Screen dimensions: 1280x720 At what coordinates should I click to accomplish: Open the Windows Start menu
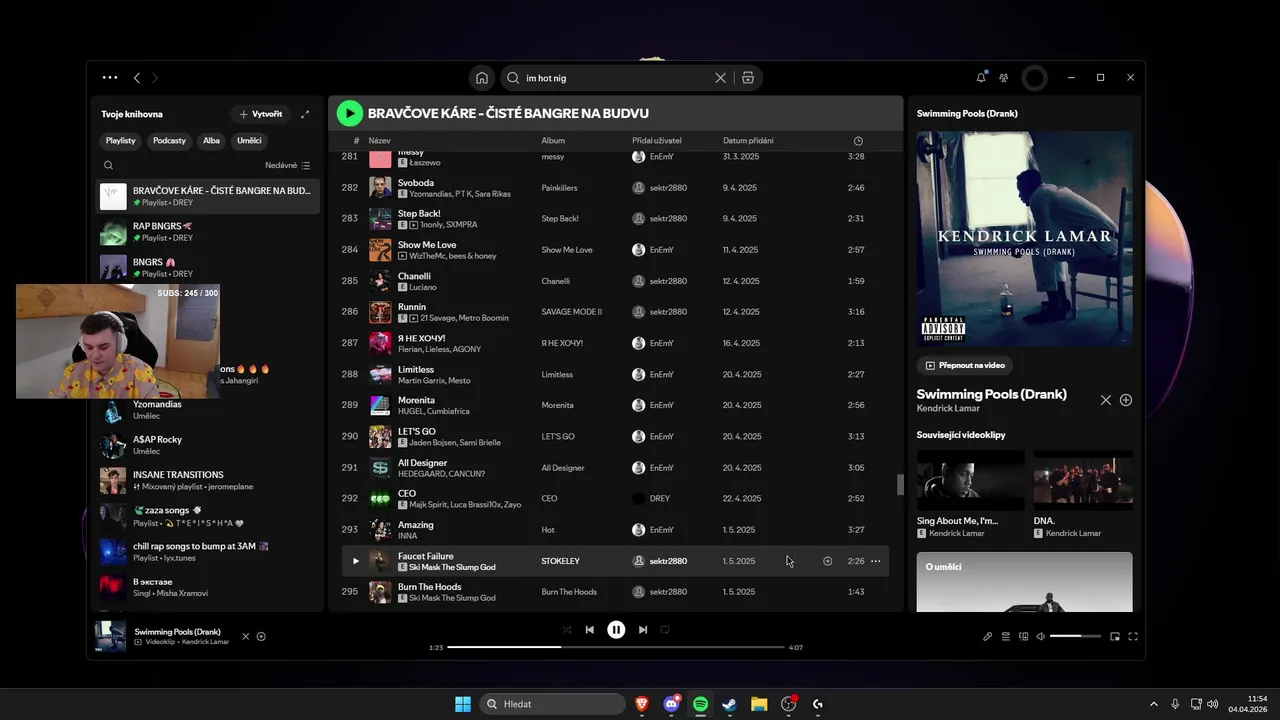[463, 704]
